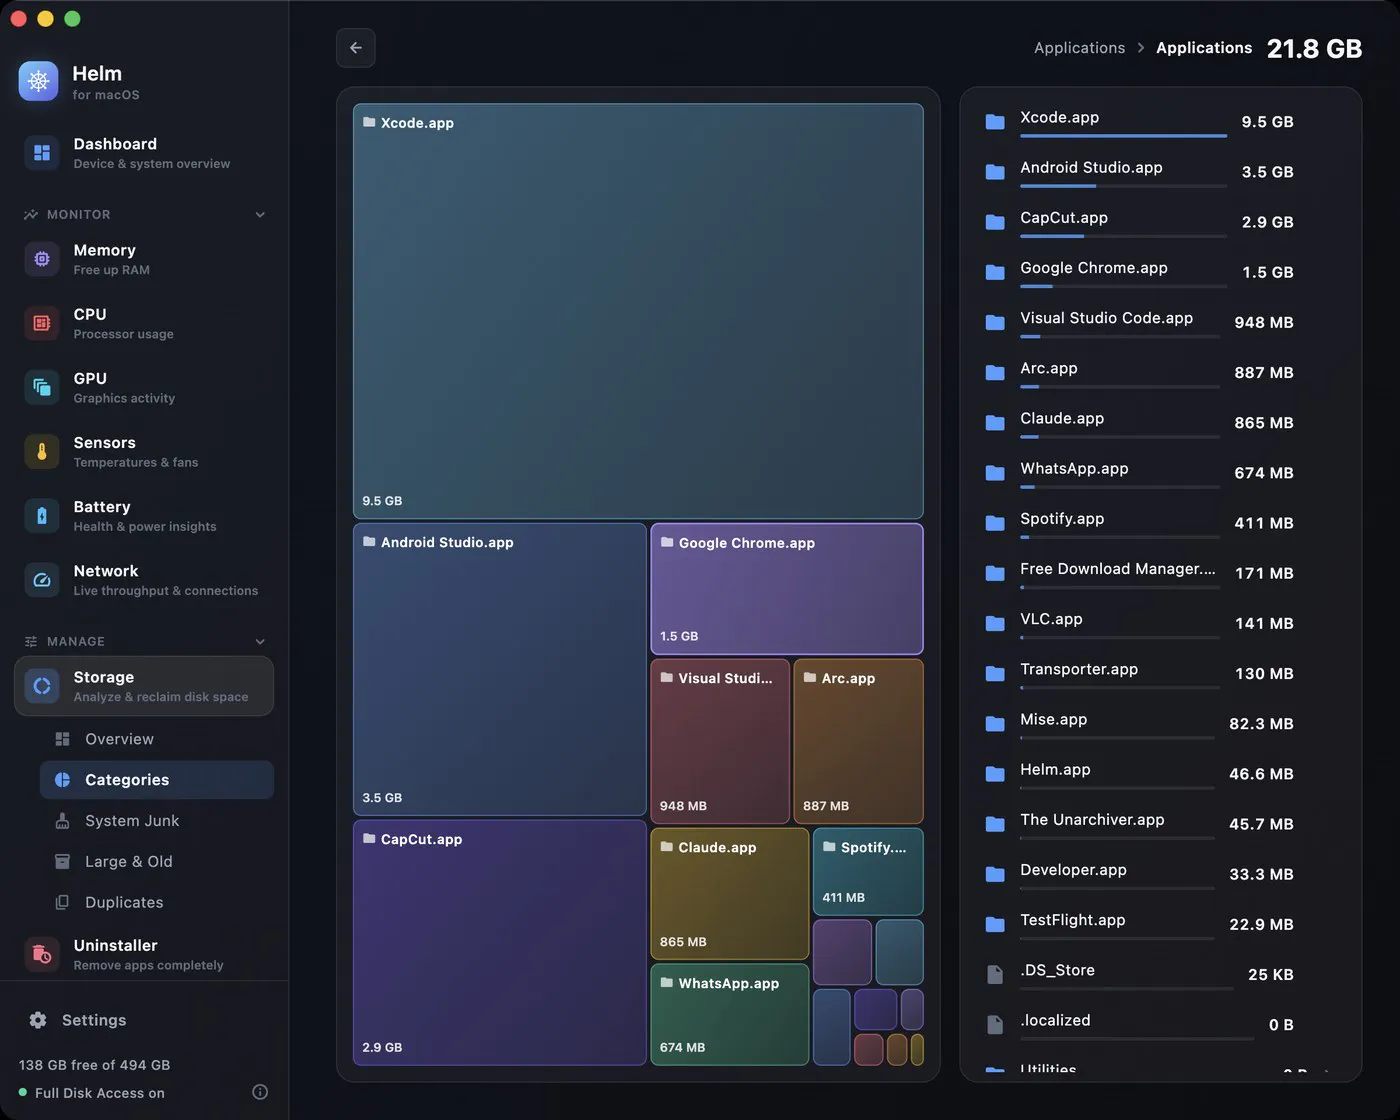Click the info icon beside Full Disk Access

click(x=260, y=1092)
